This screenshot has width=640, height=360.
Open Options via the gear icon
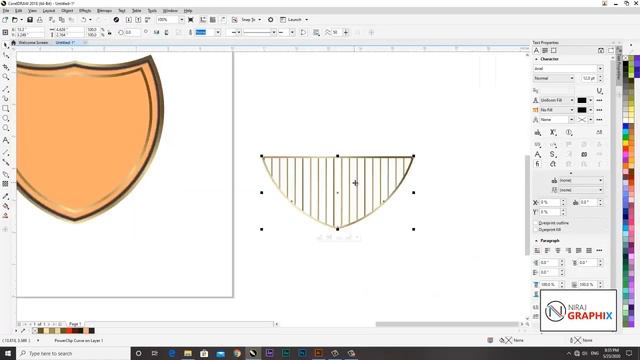[271, 20]
